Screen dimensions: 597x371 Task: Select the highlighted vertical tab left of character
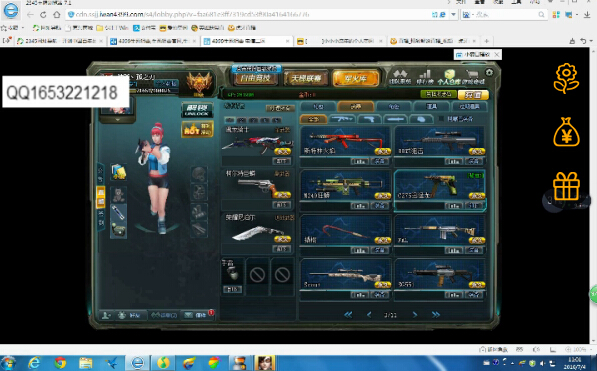click(x=101, y=197)
